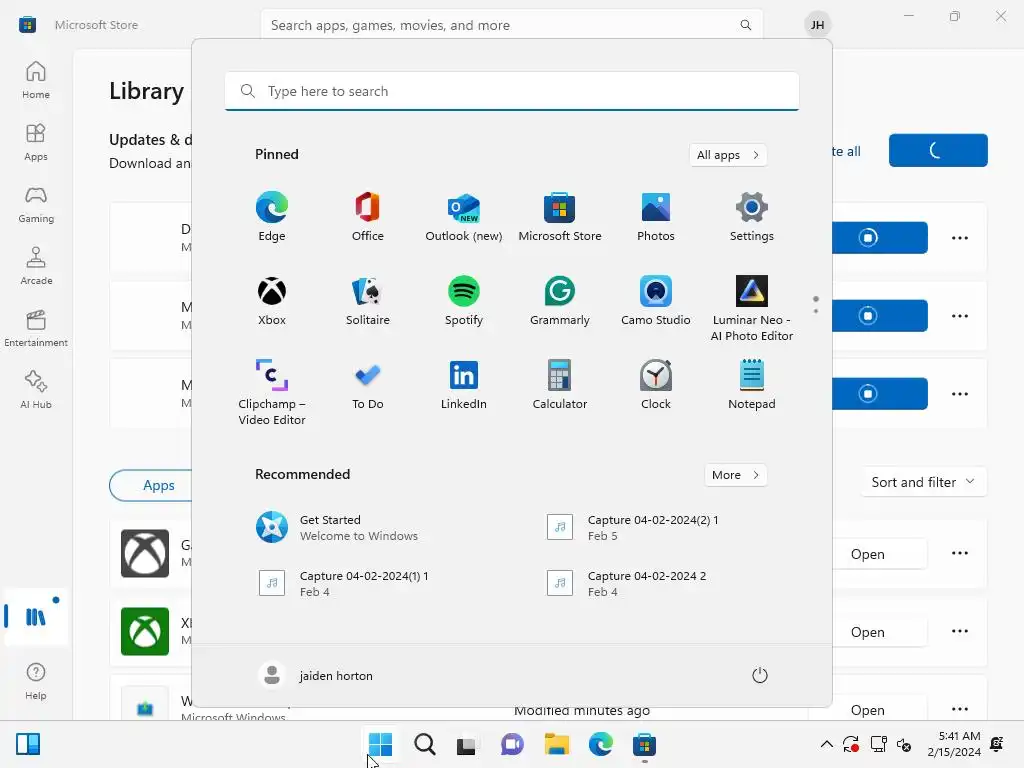Open Entertainment section in Store sidebar
Screen dimensions: 1024x768
(36, 328)
